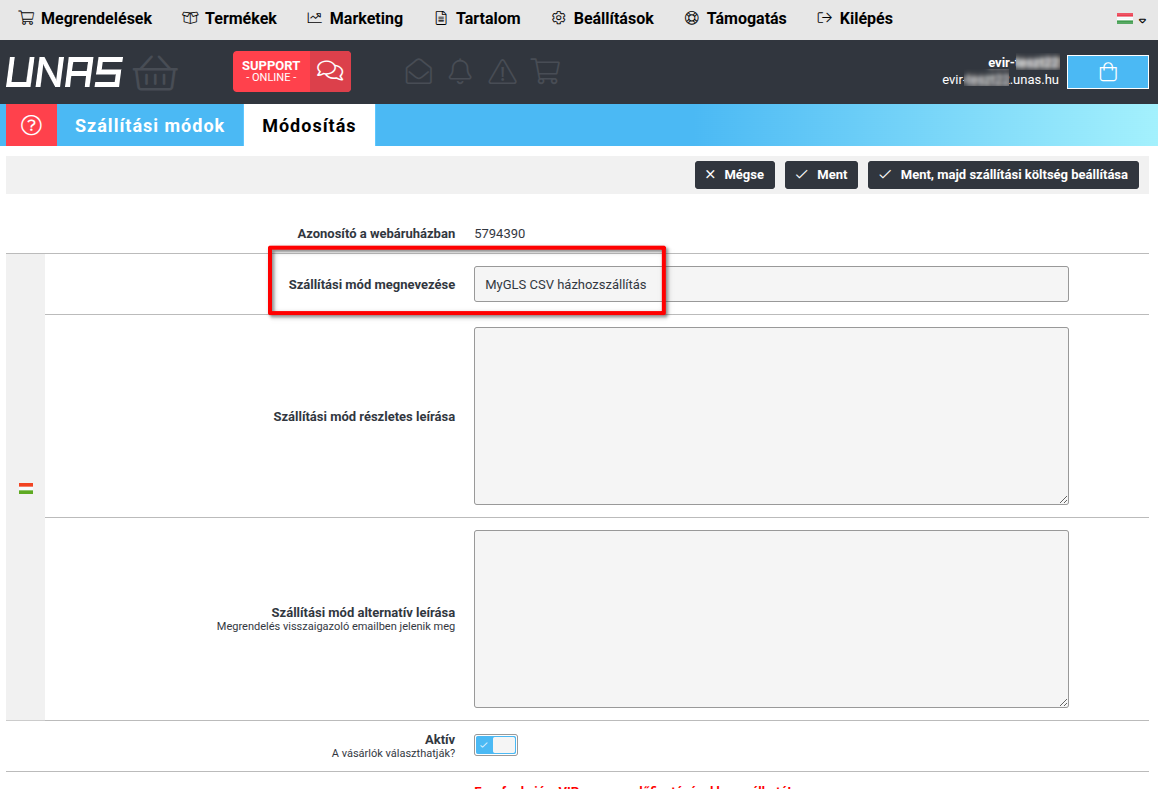
Task: Open the Beállítások menu
Action: pos(603,18)
